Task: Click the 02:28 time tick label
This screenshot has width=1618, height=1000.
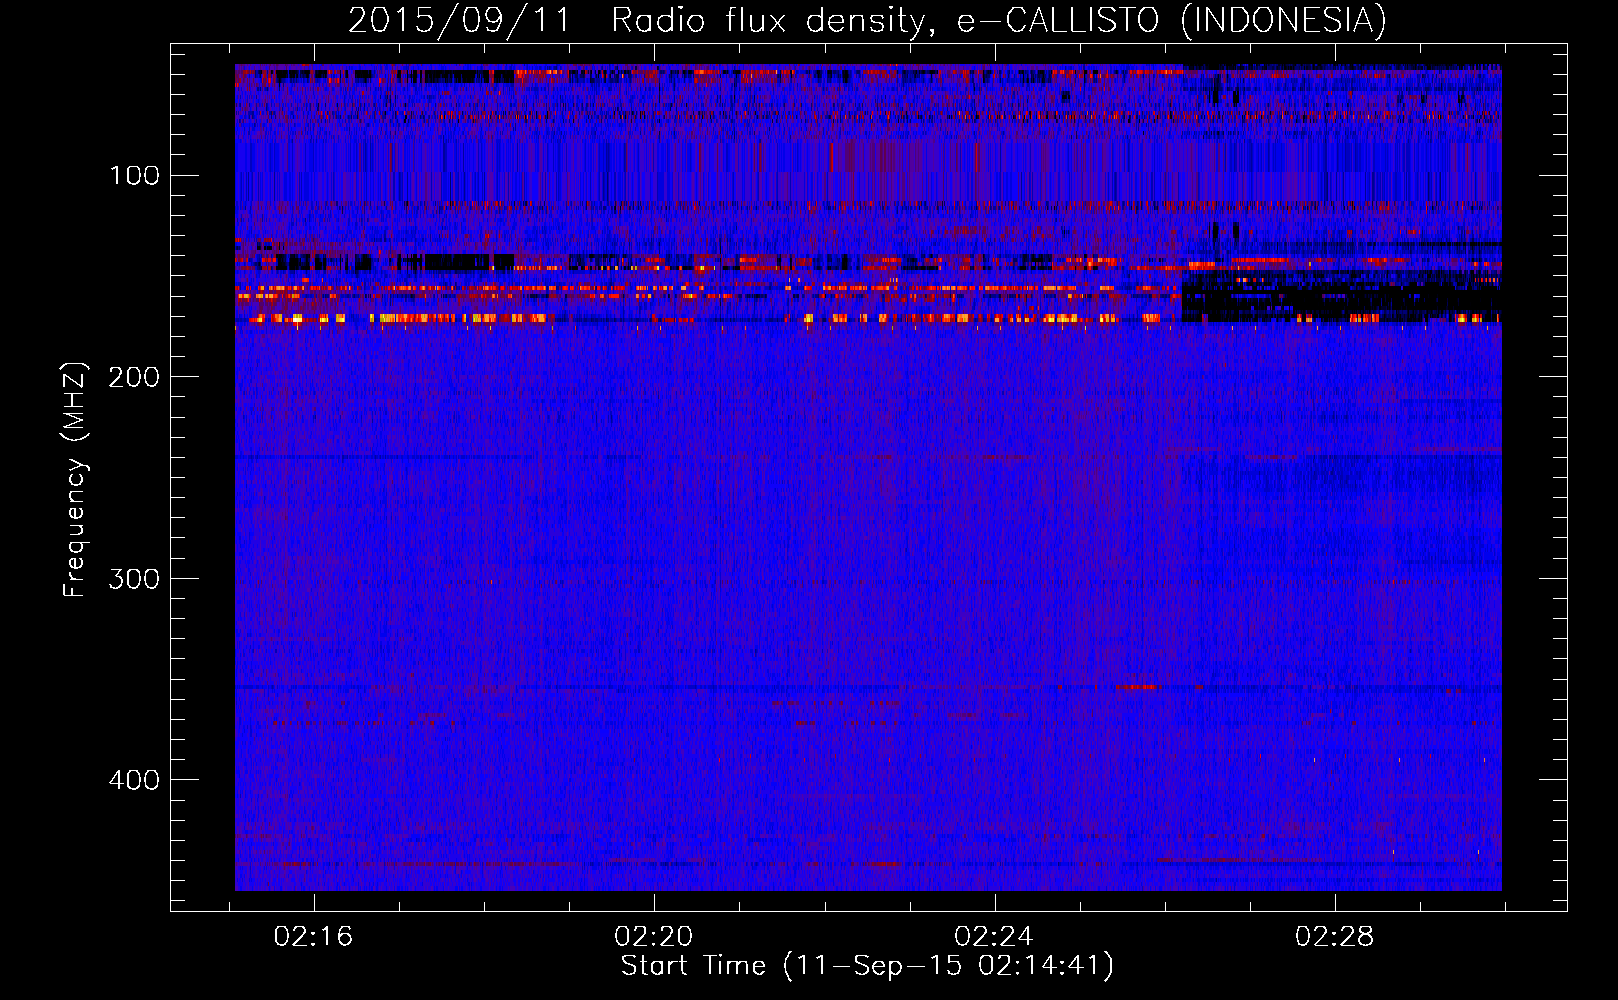Action: (x=1334, y=937)
